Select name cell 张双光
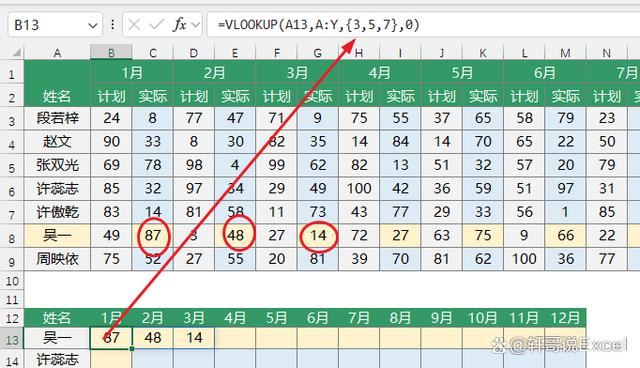This screenshot has width=640, height=368. (x=57, y=165)
